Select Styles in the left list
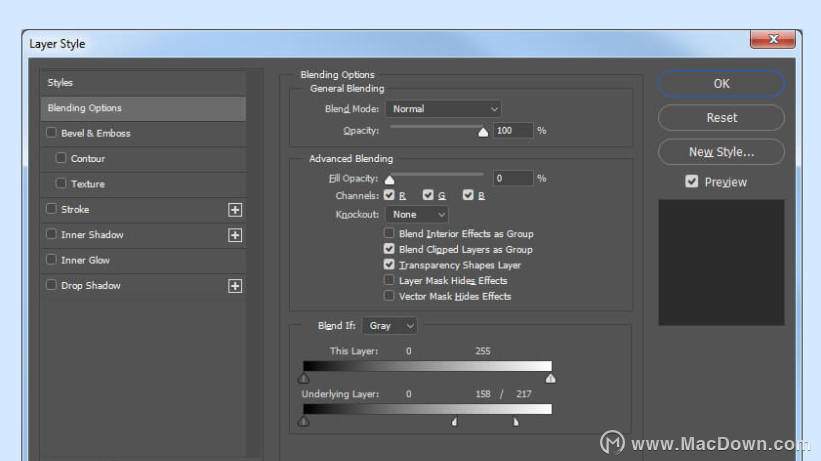Screen dimensions: 821x461 [143, 83]
